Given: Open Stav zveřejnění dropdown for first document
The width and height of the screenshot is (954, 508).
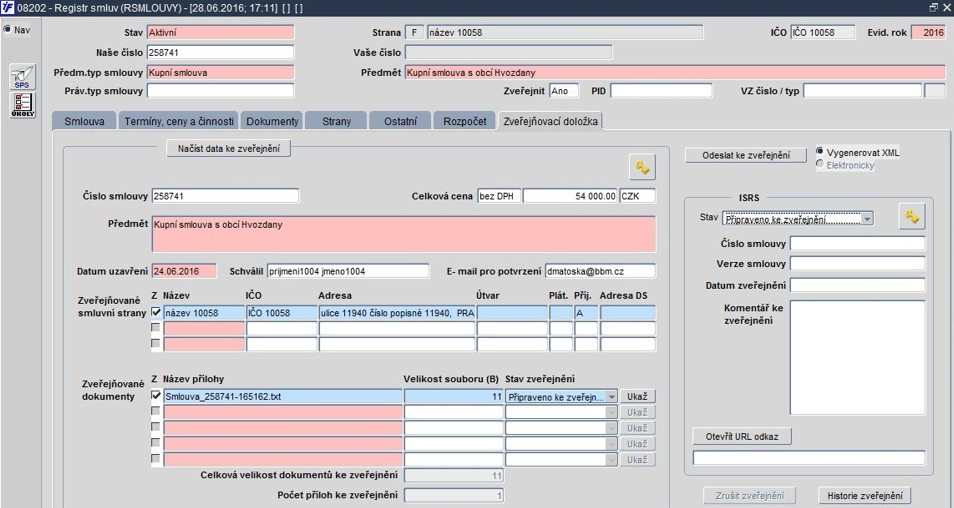Looking at the screenshot, I should click(x=611, y=397).
